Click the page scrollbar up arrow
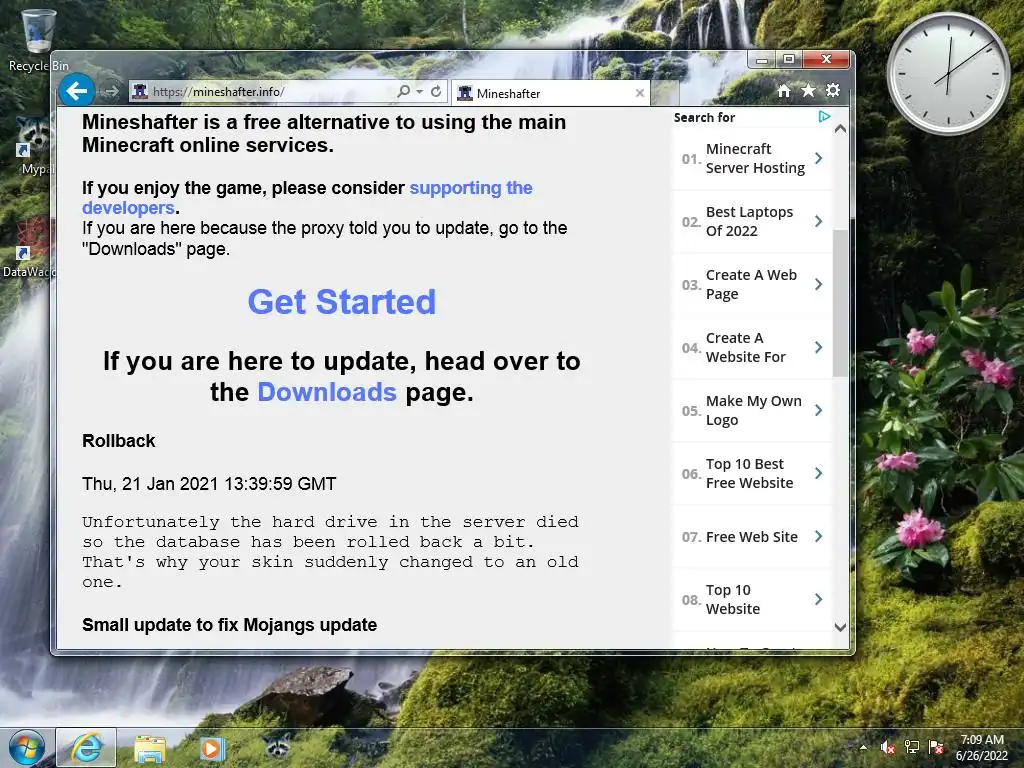The height and width of the screenshot is (768, 1024). tap(840, 129)
